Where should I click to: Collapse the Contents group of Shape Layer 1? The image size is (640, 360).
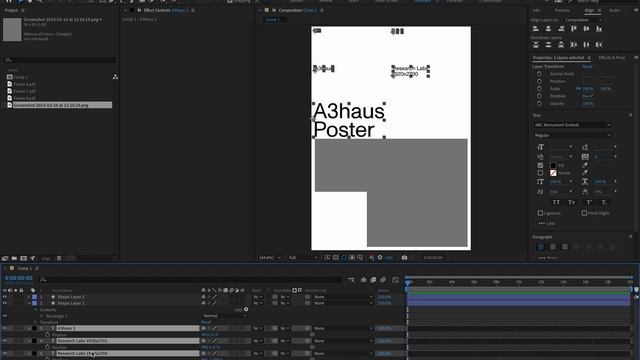[35, 310]
